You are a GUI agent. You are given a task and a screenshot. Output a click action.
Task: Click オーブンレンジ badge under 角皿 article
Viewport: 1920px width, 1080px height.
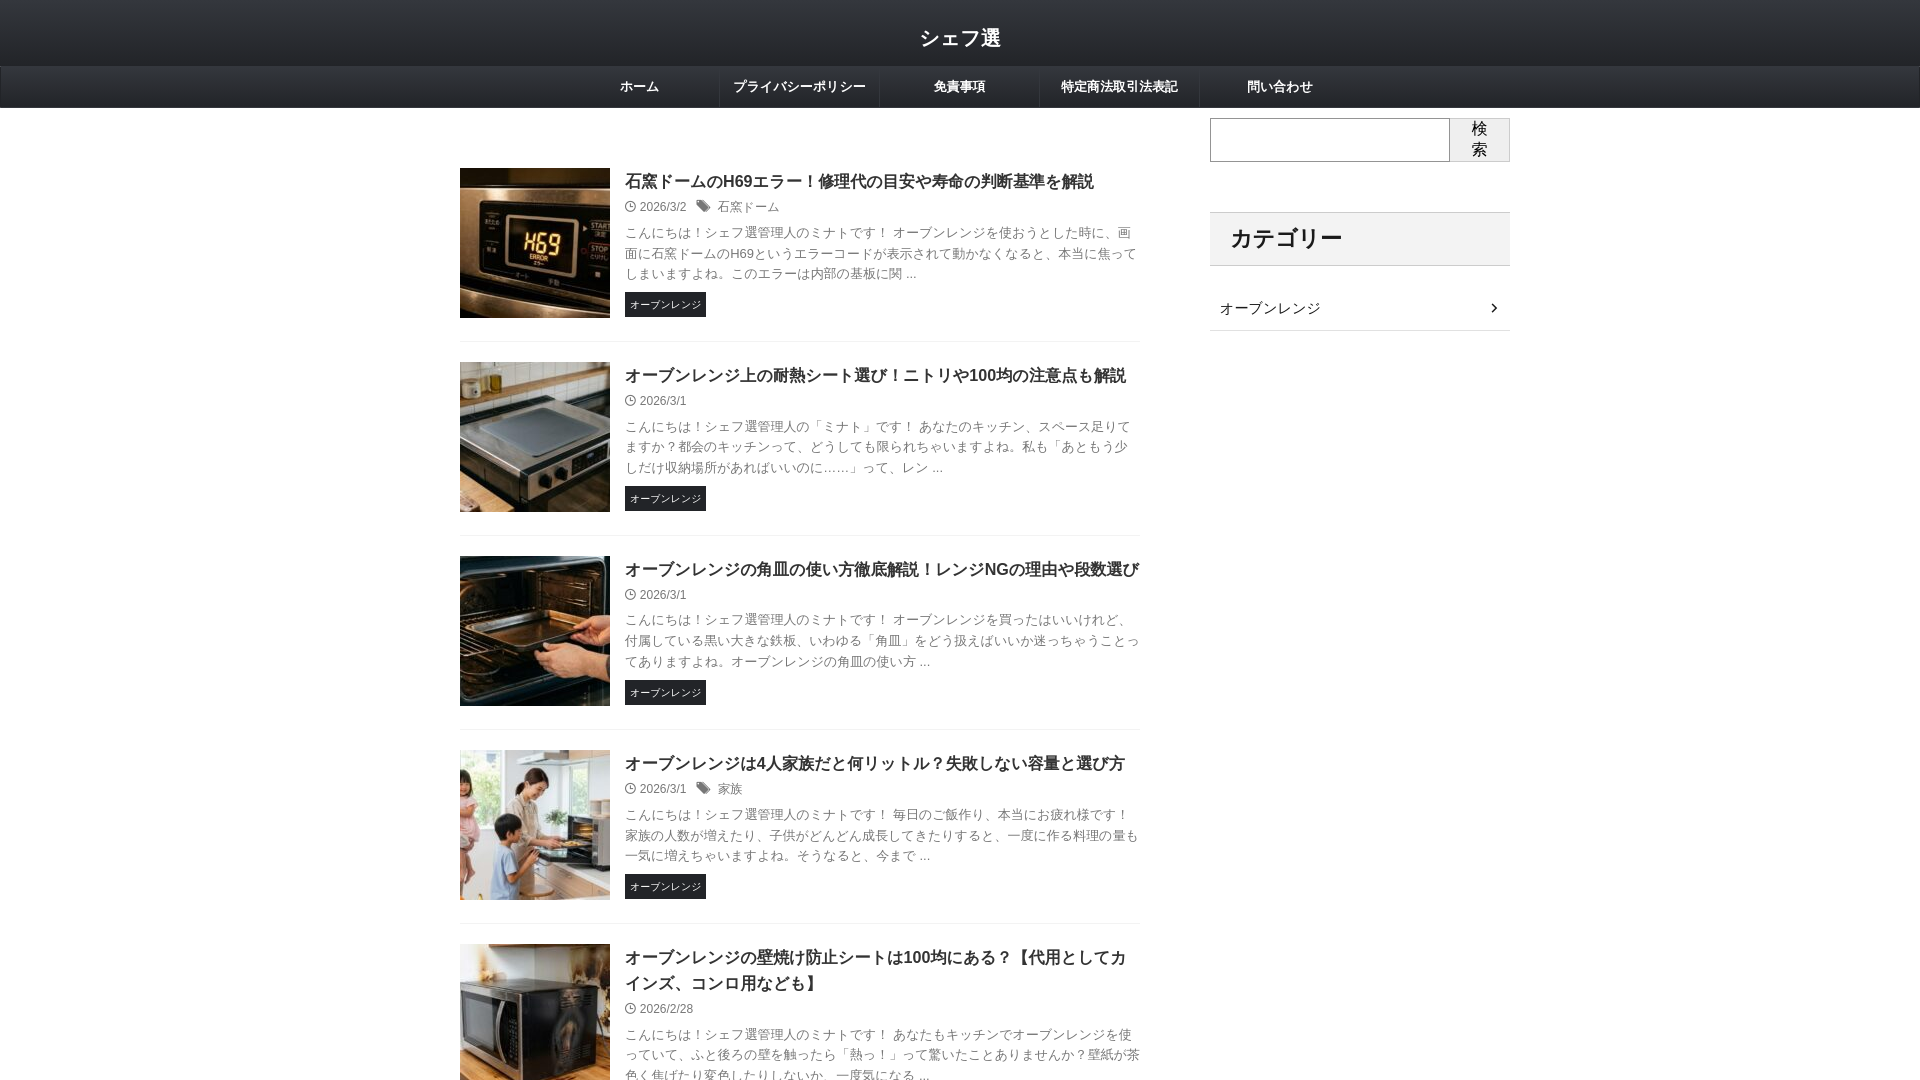pyautogui.click(x=665, y=693)
